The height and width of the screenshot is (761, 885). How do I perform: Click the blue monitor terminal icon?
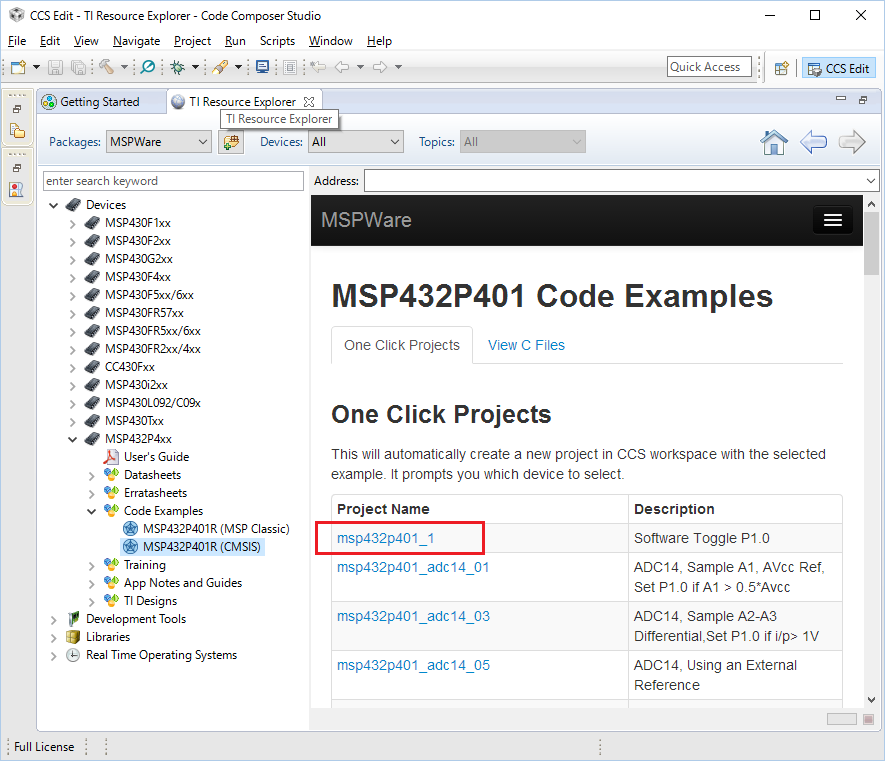[262, 67]
